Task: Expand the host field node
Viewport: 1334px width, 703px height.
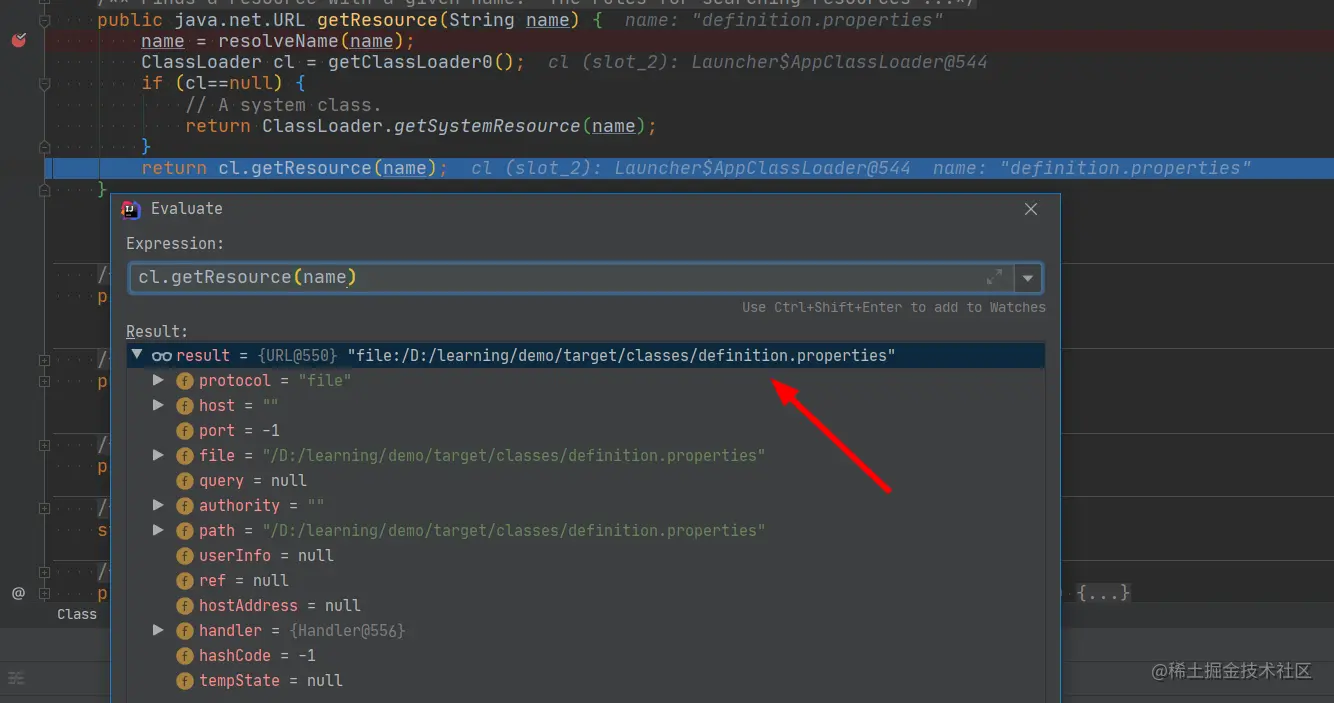Action: 158,406
